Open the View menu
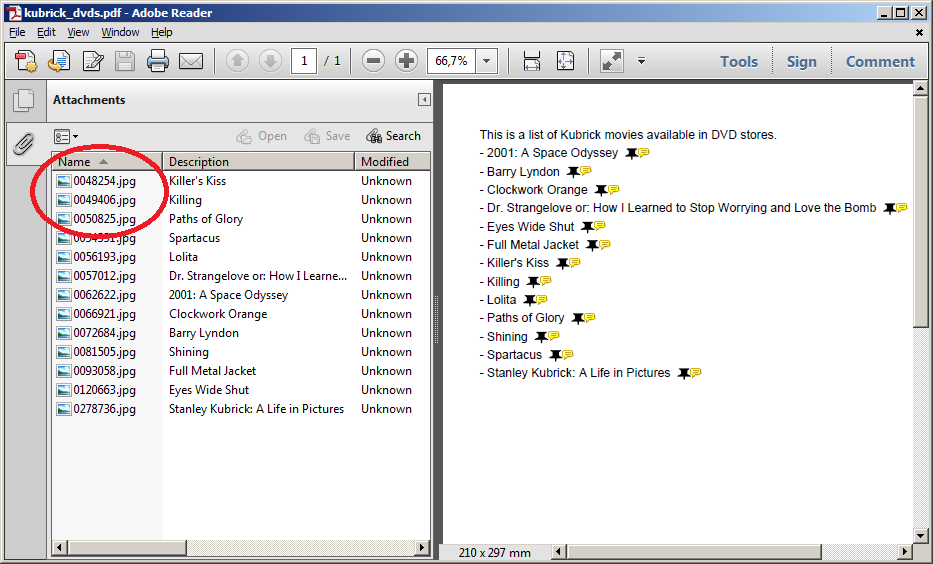The width and height of the screenshot is (933, 564). coord(78,32)
